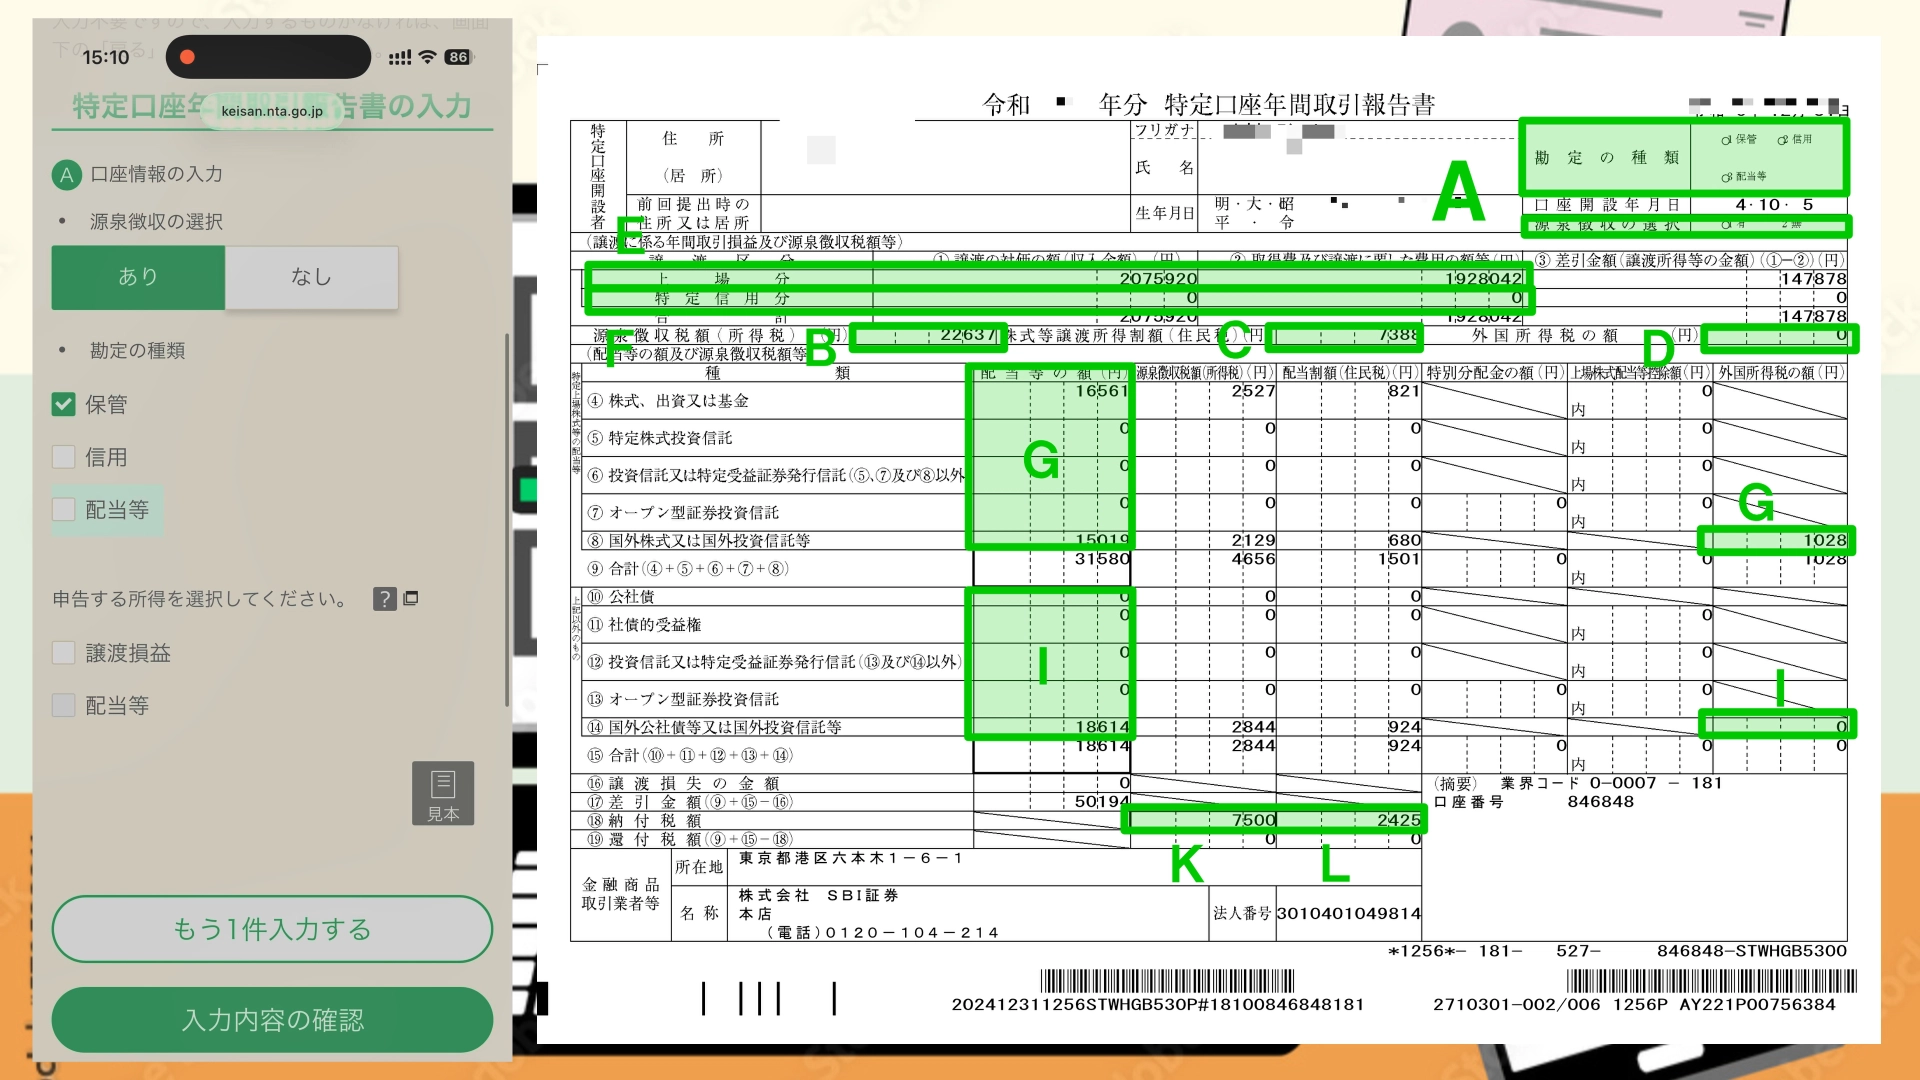Check 配当等 under income selection
The height and width of the screenshot is (1080, 1920).
tap(64, 706)
